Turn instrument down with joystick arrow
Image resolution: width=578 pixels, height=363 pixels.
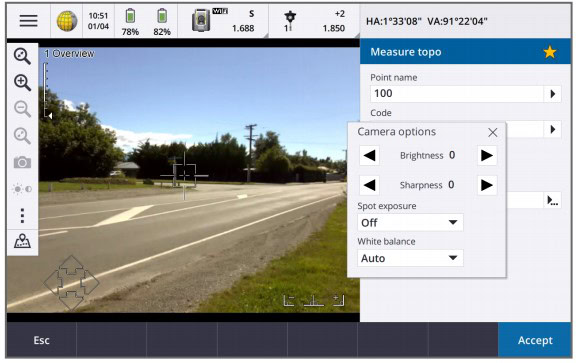coord(71,302)
